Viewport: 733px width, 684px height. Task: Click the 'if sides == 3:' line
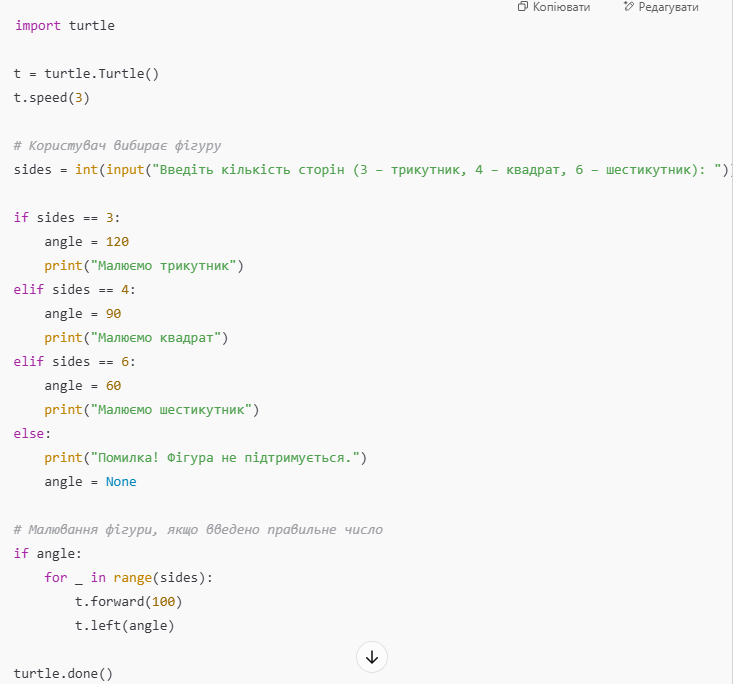click(67, 218)
